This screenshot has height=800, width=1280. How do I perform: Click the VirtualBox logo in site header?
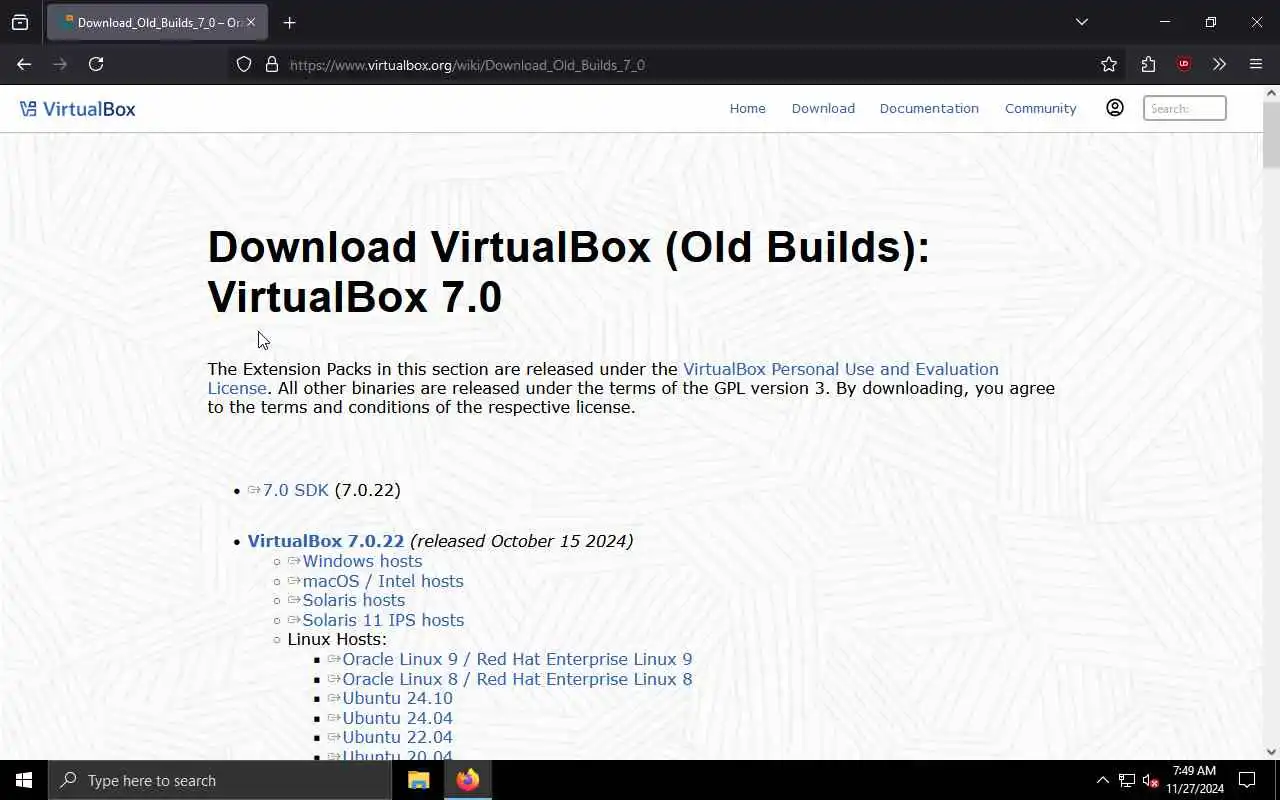click(77, 109)
